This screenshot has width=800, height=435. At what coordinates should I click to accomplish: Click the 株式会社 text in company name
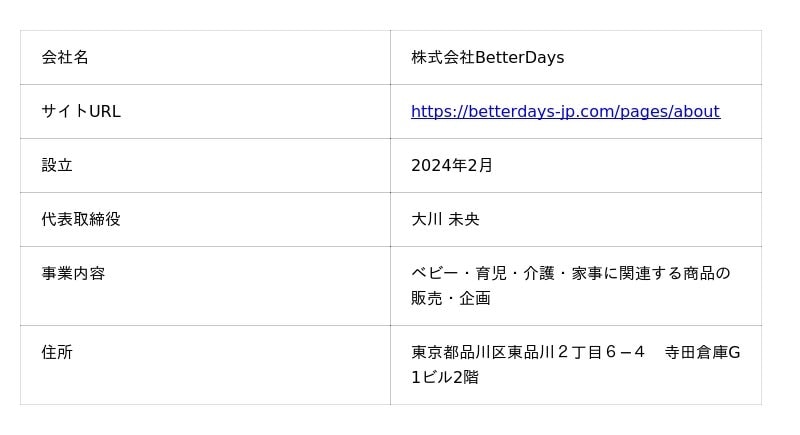click(442, 58)
